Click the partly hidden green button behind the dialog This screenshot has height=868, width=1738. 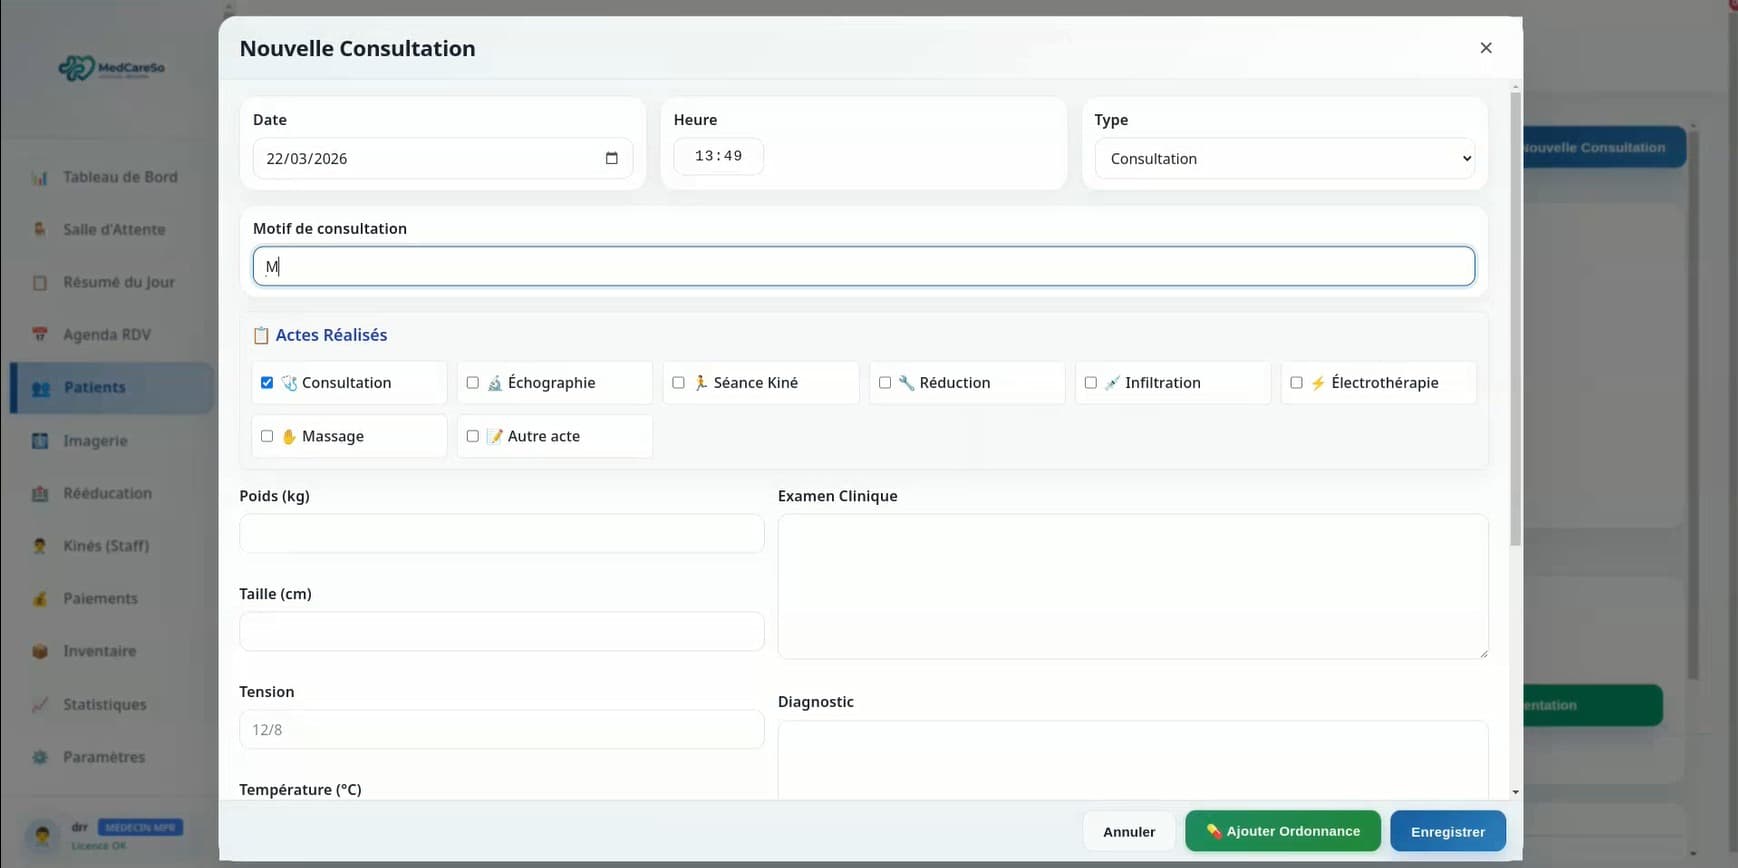[1593, 705]
